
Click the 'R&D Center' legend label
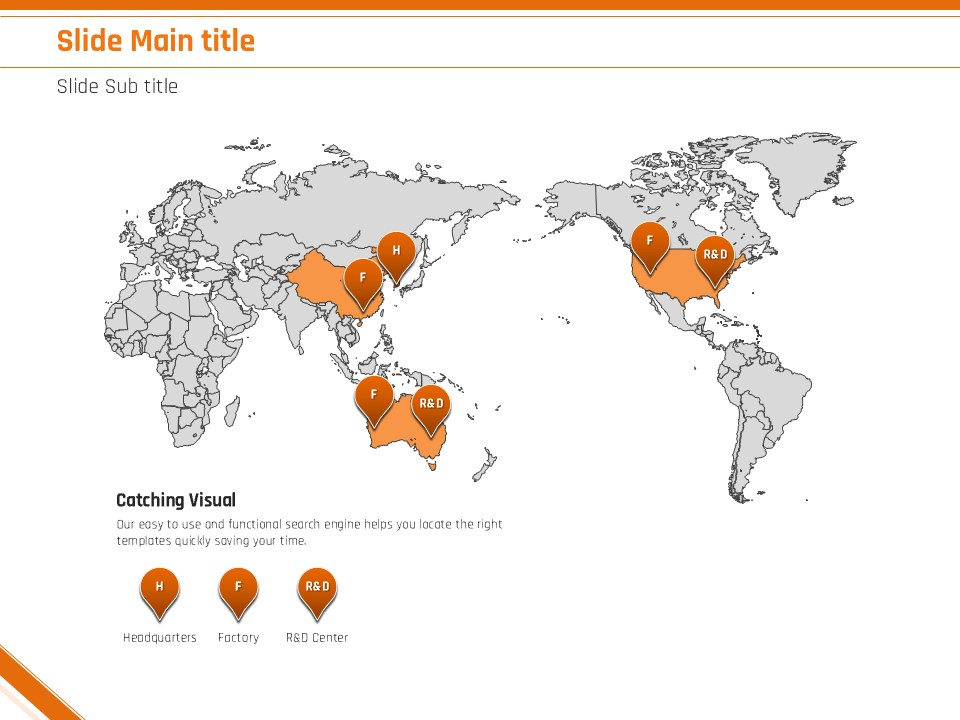pyautogui.click(x=317, y=638)
